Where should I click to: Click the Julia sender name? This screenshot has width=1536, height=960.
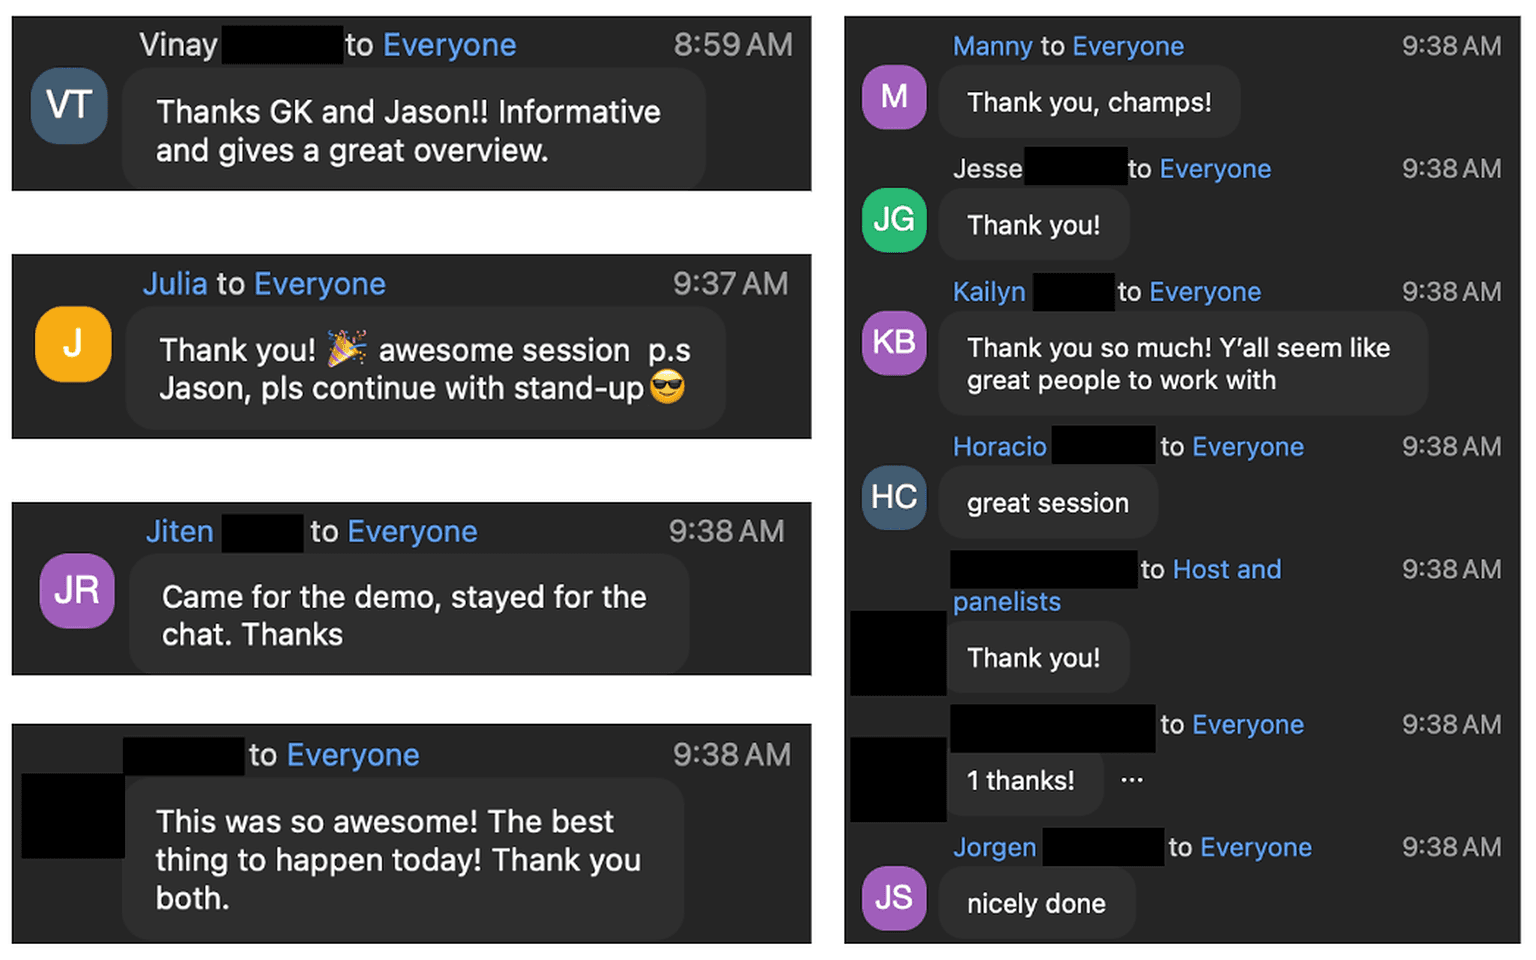pyautogui.click(x=175, y=284)
